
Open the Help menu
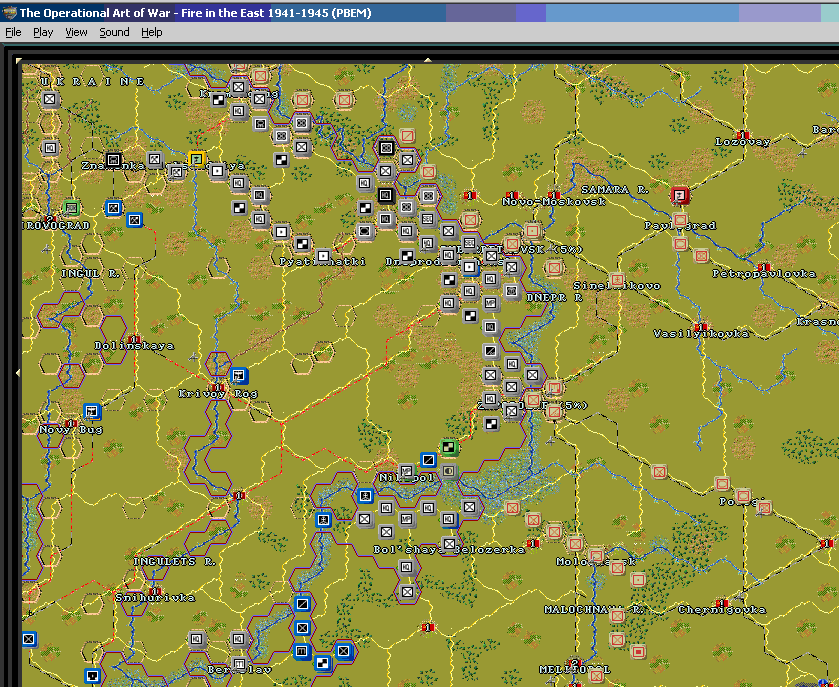point(151,32)
